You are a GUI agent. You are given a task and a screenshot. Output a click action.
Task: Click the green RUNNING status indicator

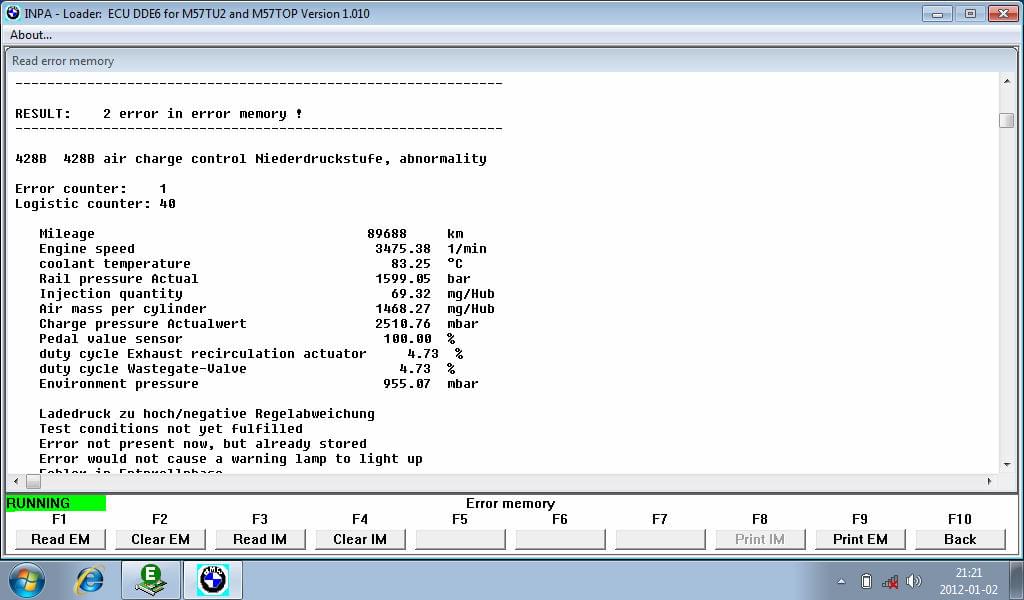click(x=56, y=503)
